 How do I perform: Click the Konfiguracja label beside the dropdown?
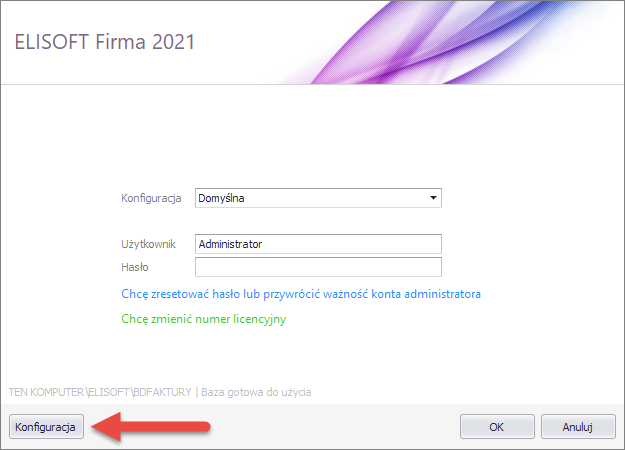coord(151,198)
